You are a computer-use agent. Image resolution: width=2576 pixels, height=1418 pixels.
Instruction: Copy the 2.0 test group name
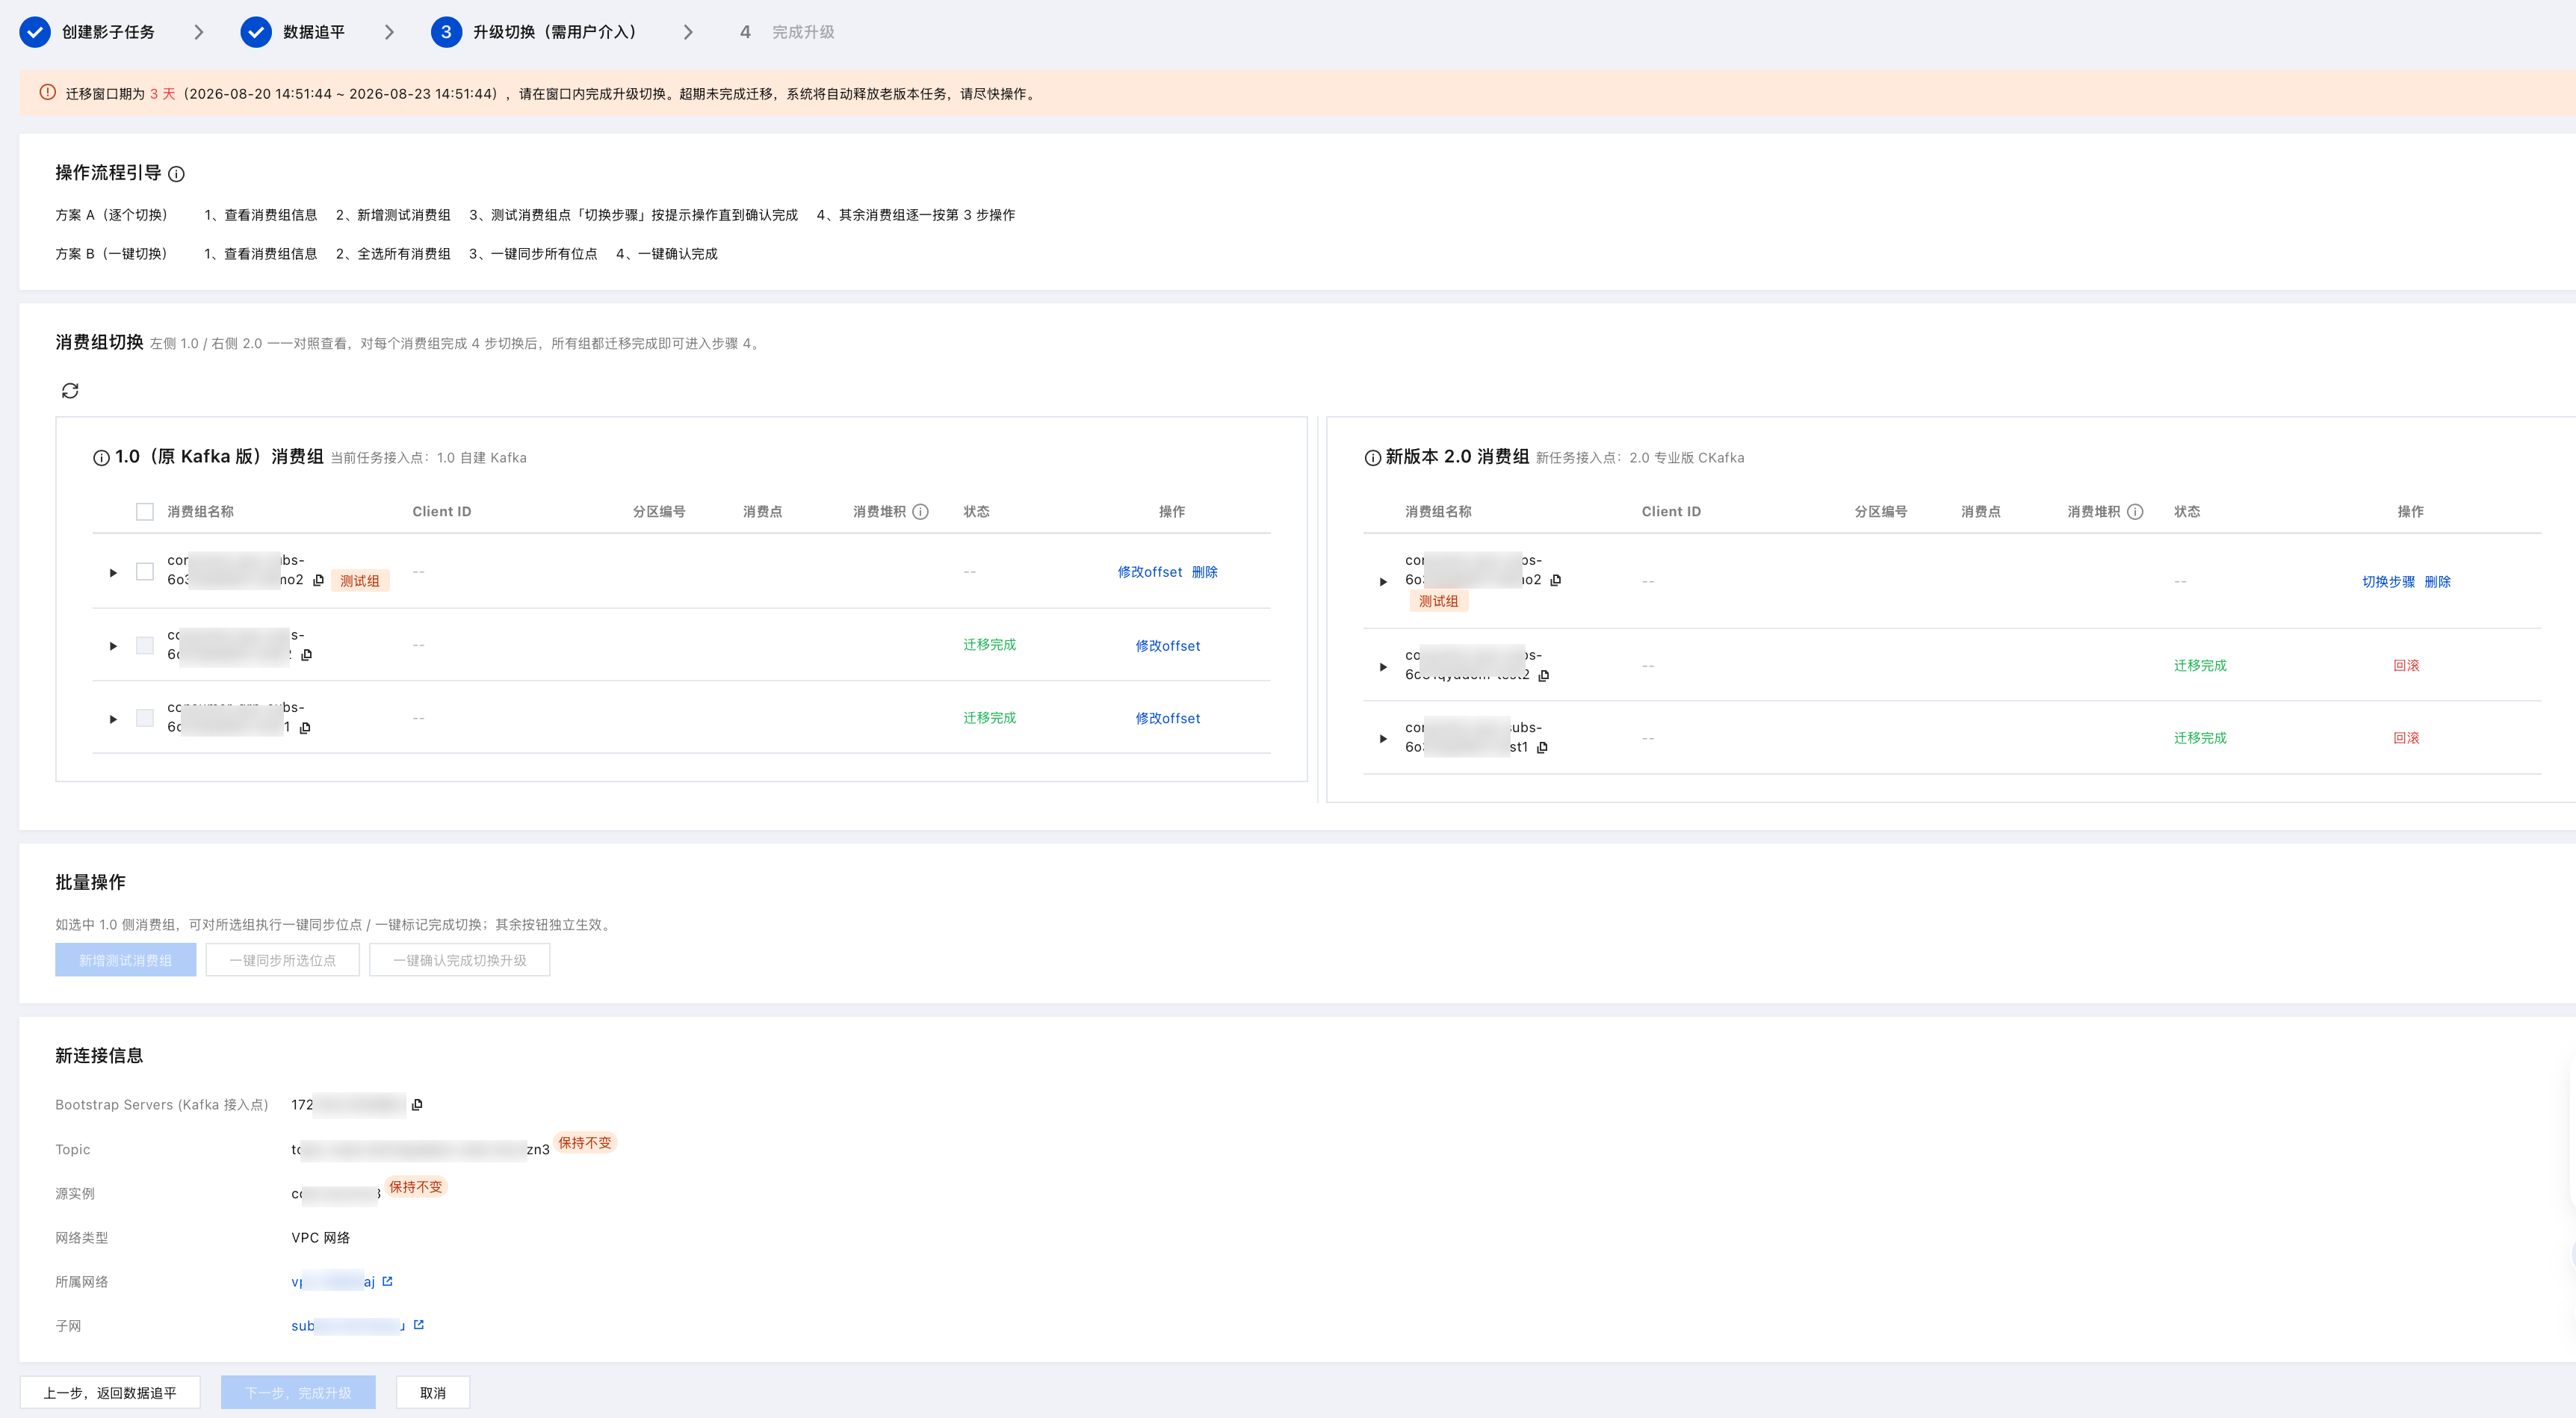1555,581
